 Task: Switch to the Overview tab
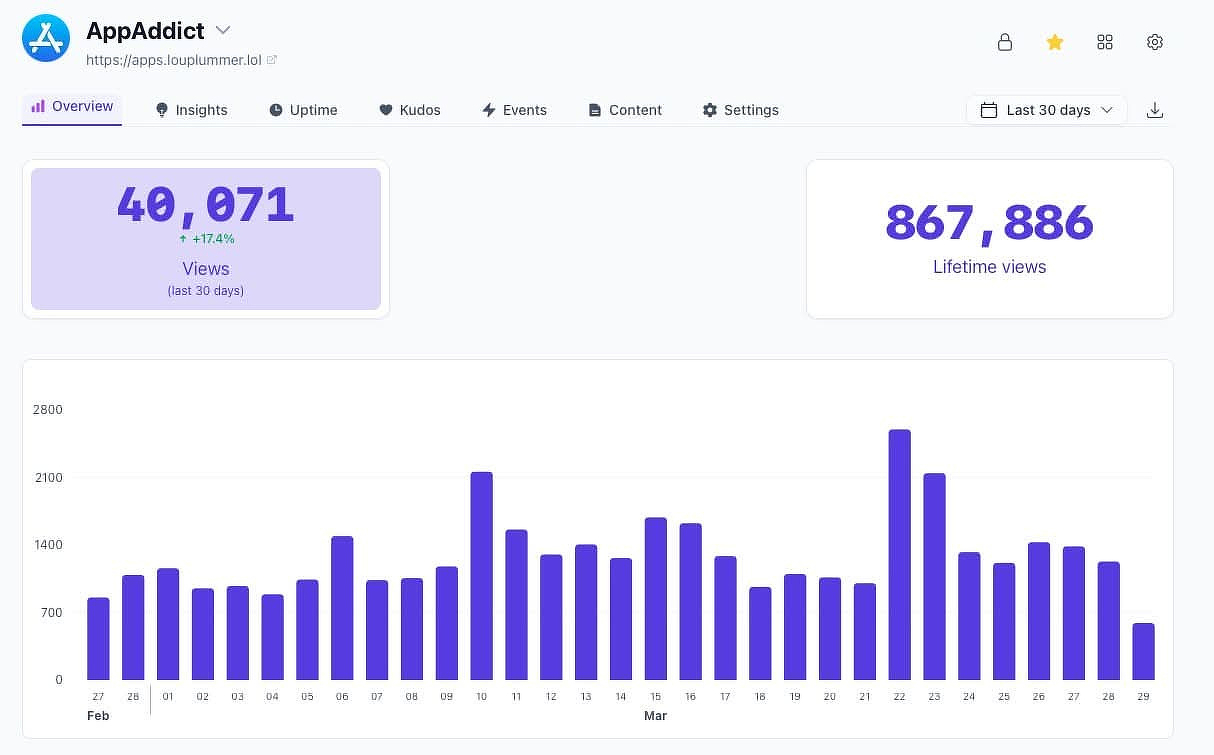pos(71,106)
